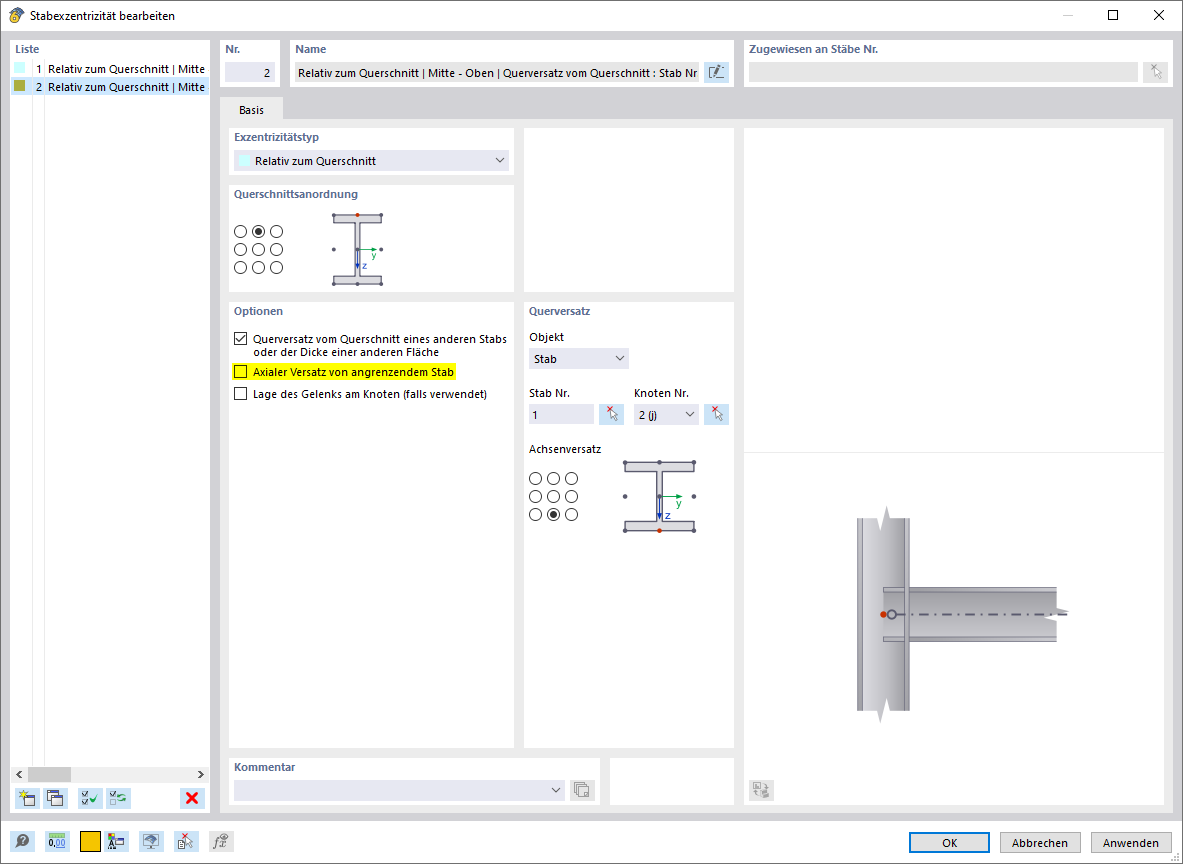This screenshot has width=1183, height=864.
Task: Select center radio in Querschnittsanordnung
Action: click(x=258, y=250)
